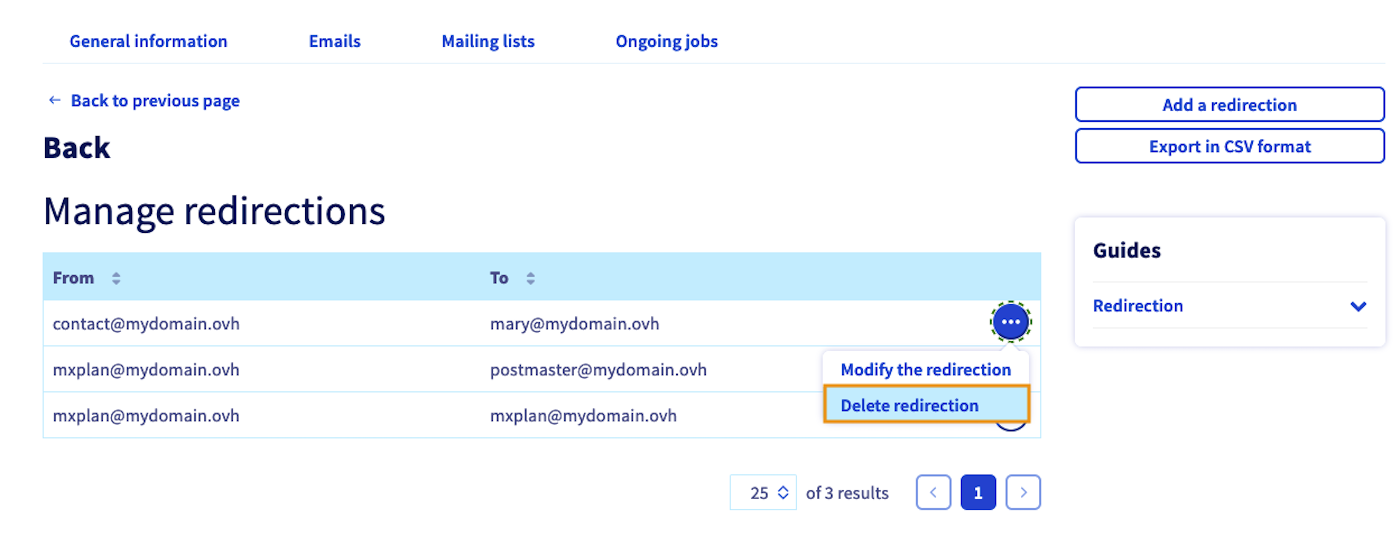Go to the Mailing lists tab
This screenshot has height=555, width=1400.
point(488,41)
